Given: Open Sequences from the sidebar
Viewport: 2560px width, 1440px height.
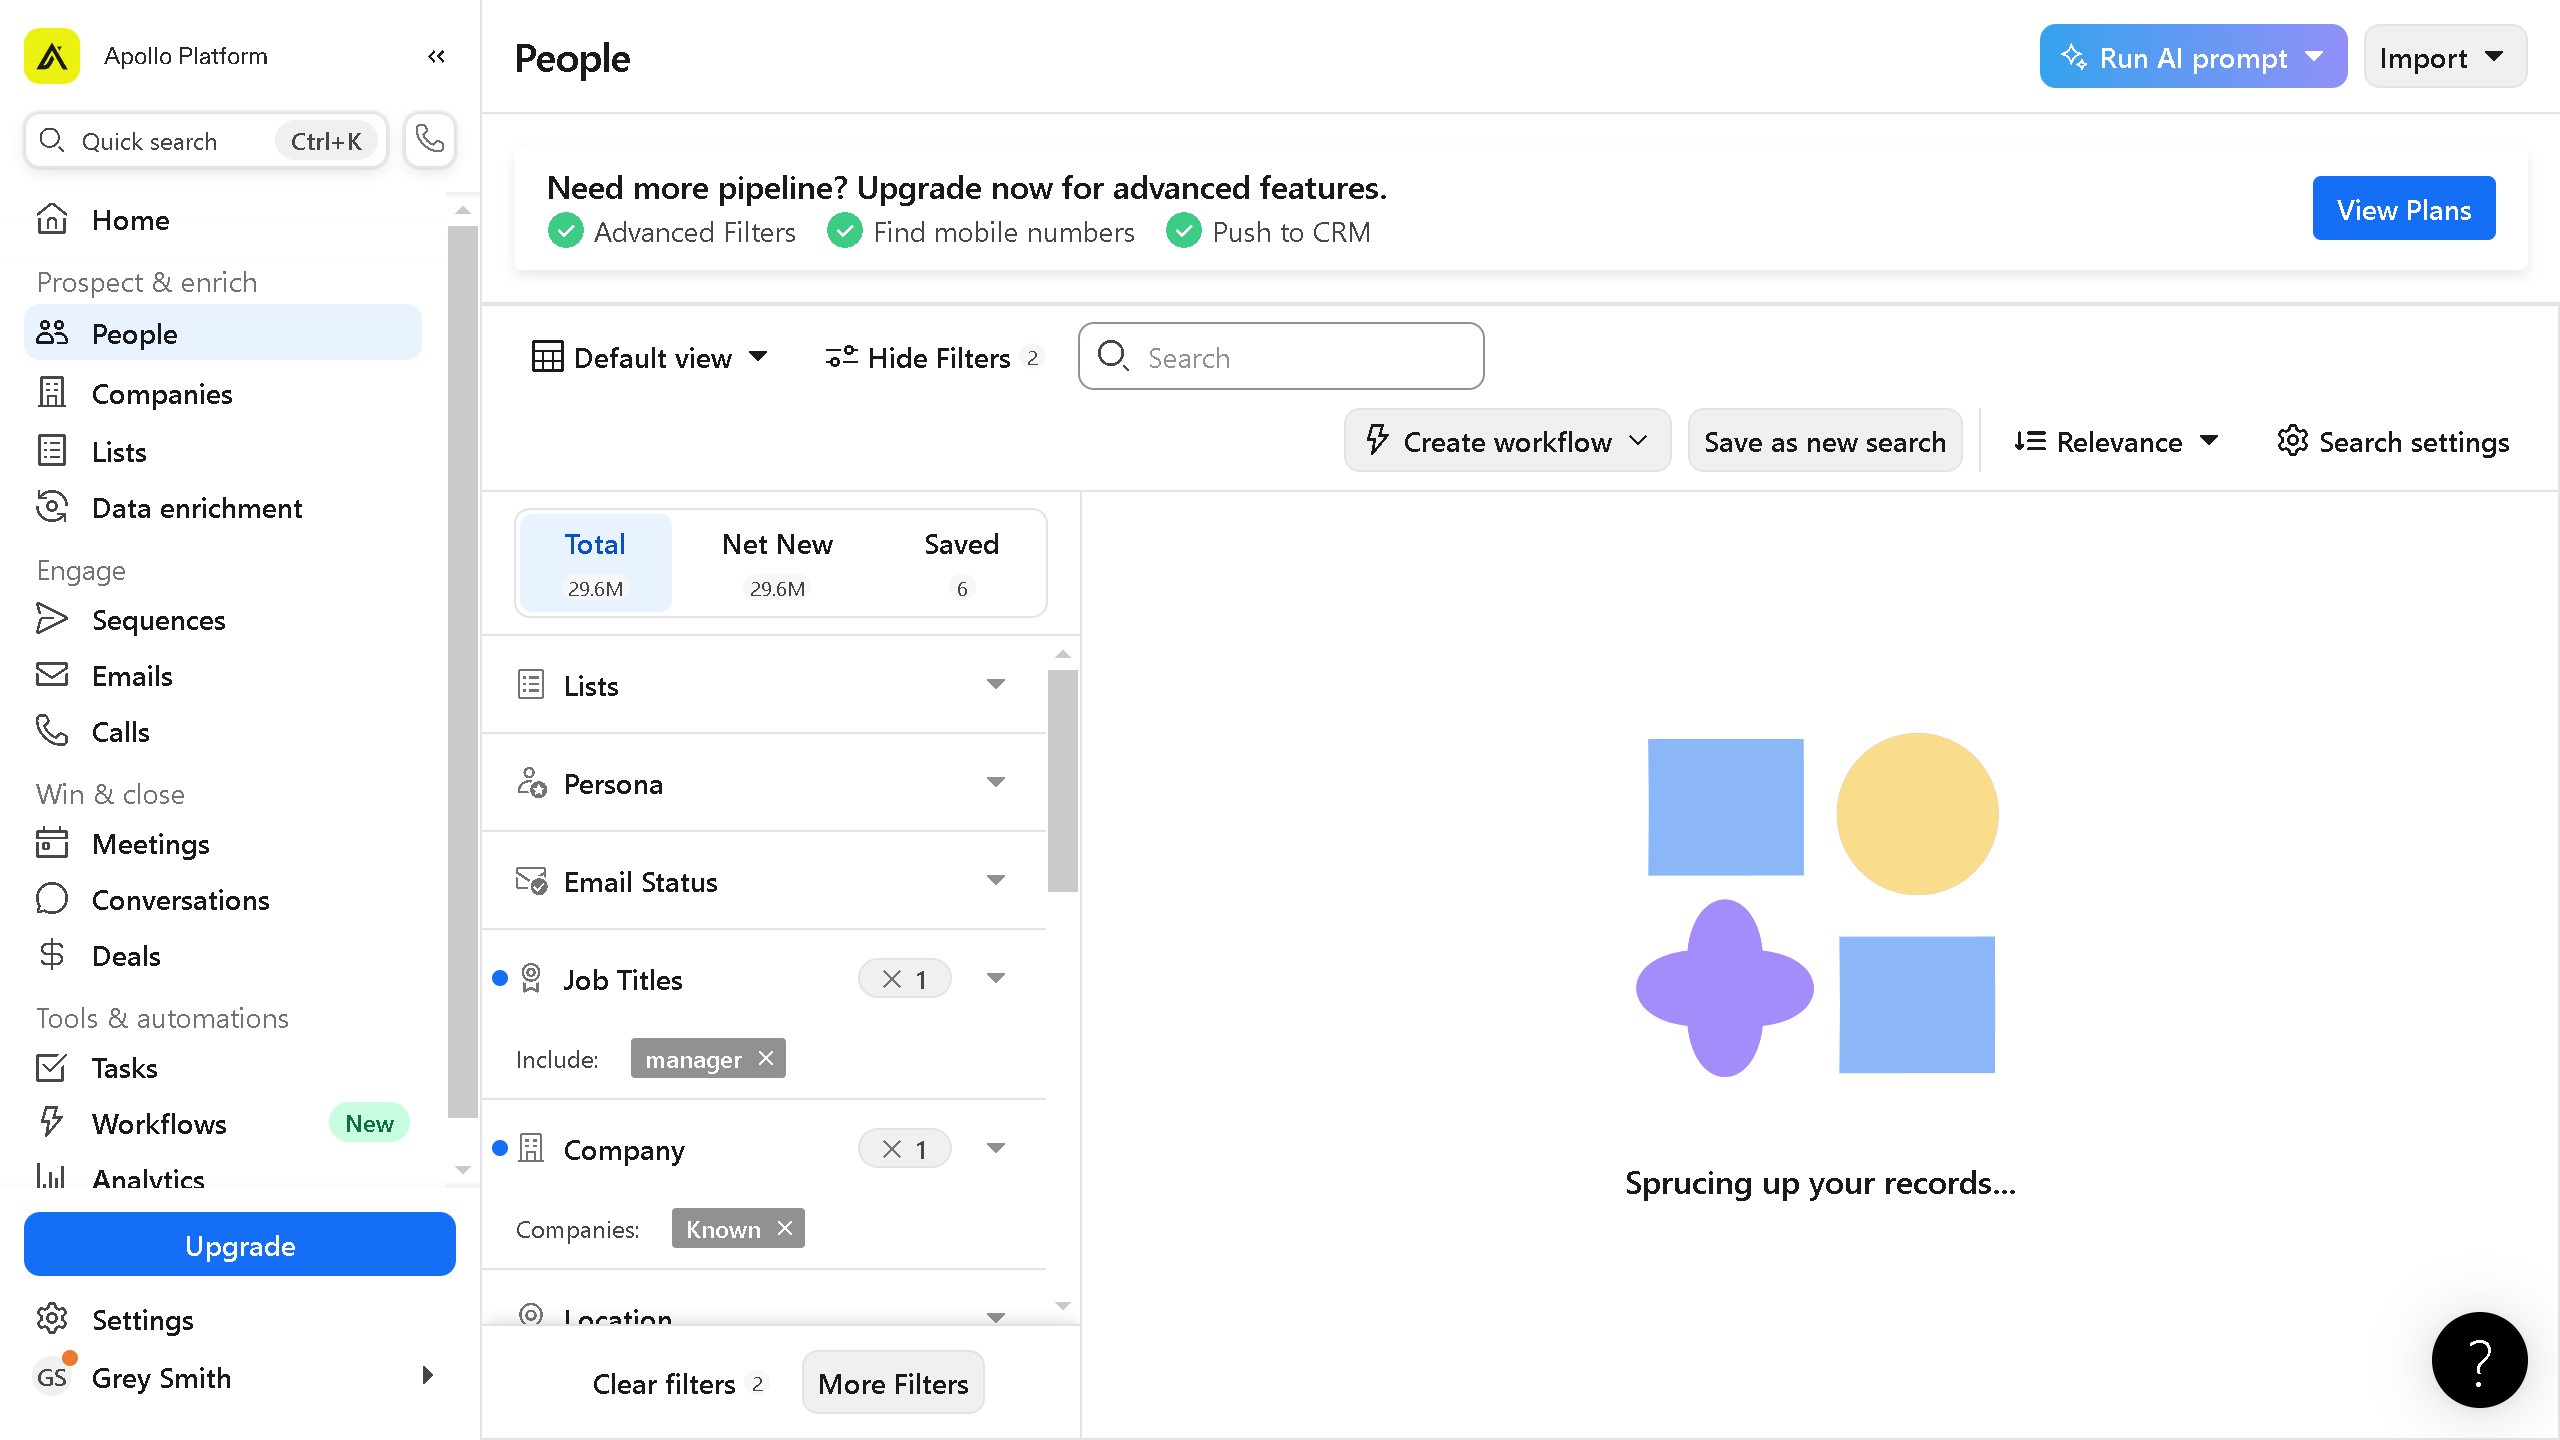Looking at the screenshot, I should [x=158, y=620].
